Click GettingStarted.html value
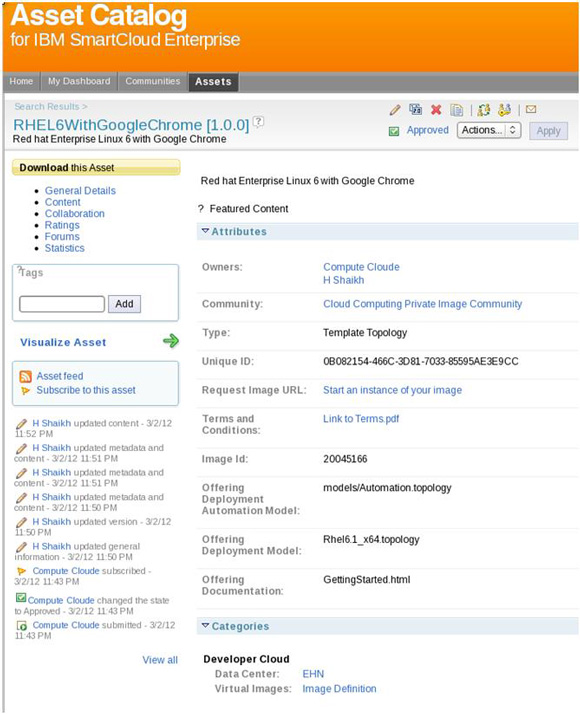Image resolution: width=580 pixels, height=714 pixels. (366, 580)
